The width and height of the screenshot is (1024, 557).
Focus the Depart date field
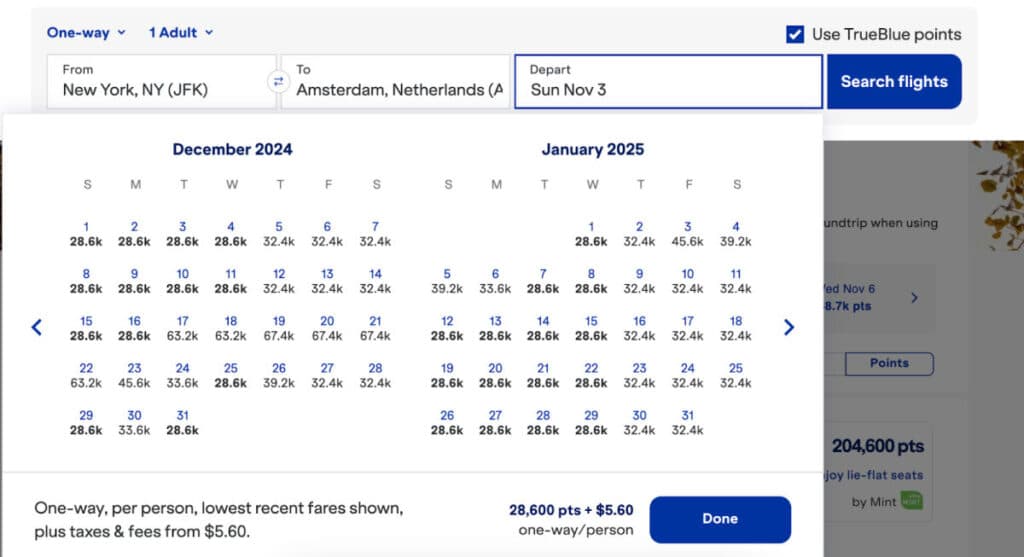click(x=668, y=81)
